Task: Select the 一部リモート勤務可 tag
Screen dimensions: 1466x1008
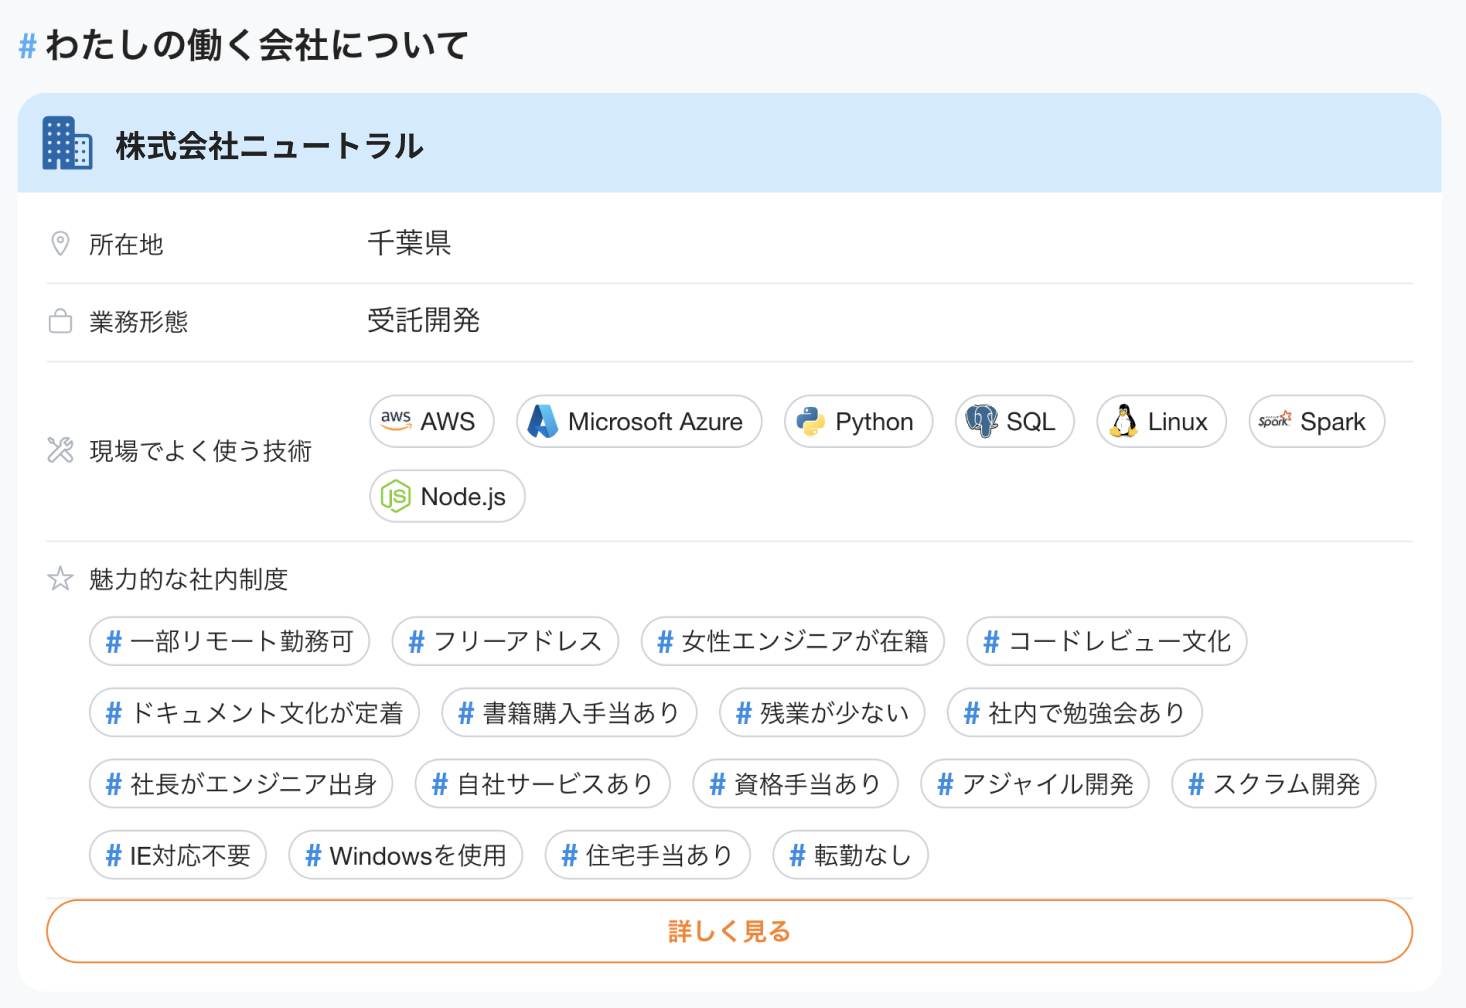Action: point(229,641)
